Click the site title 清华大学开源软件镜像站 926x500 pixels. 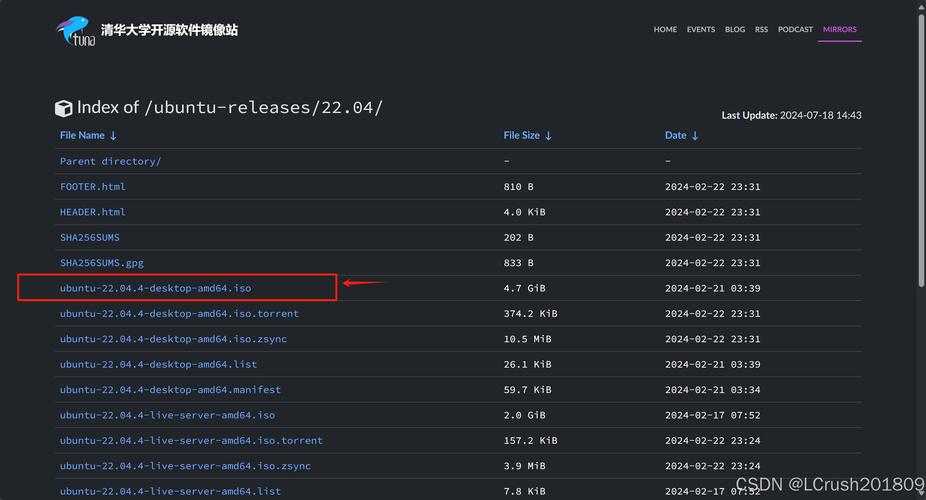(169, 30)
